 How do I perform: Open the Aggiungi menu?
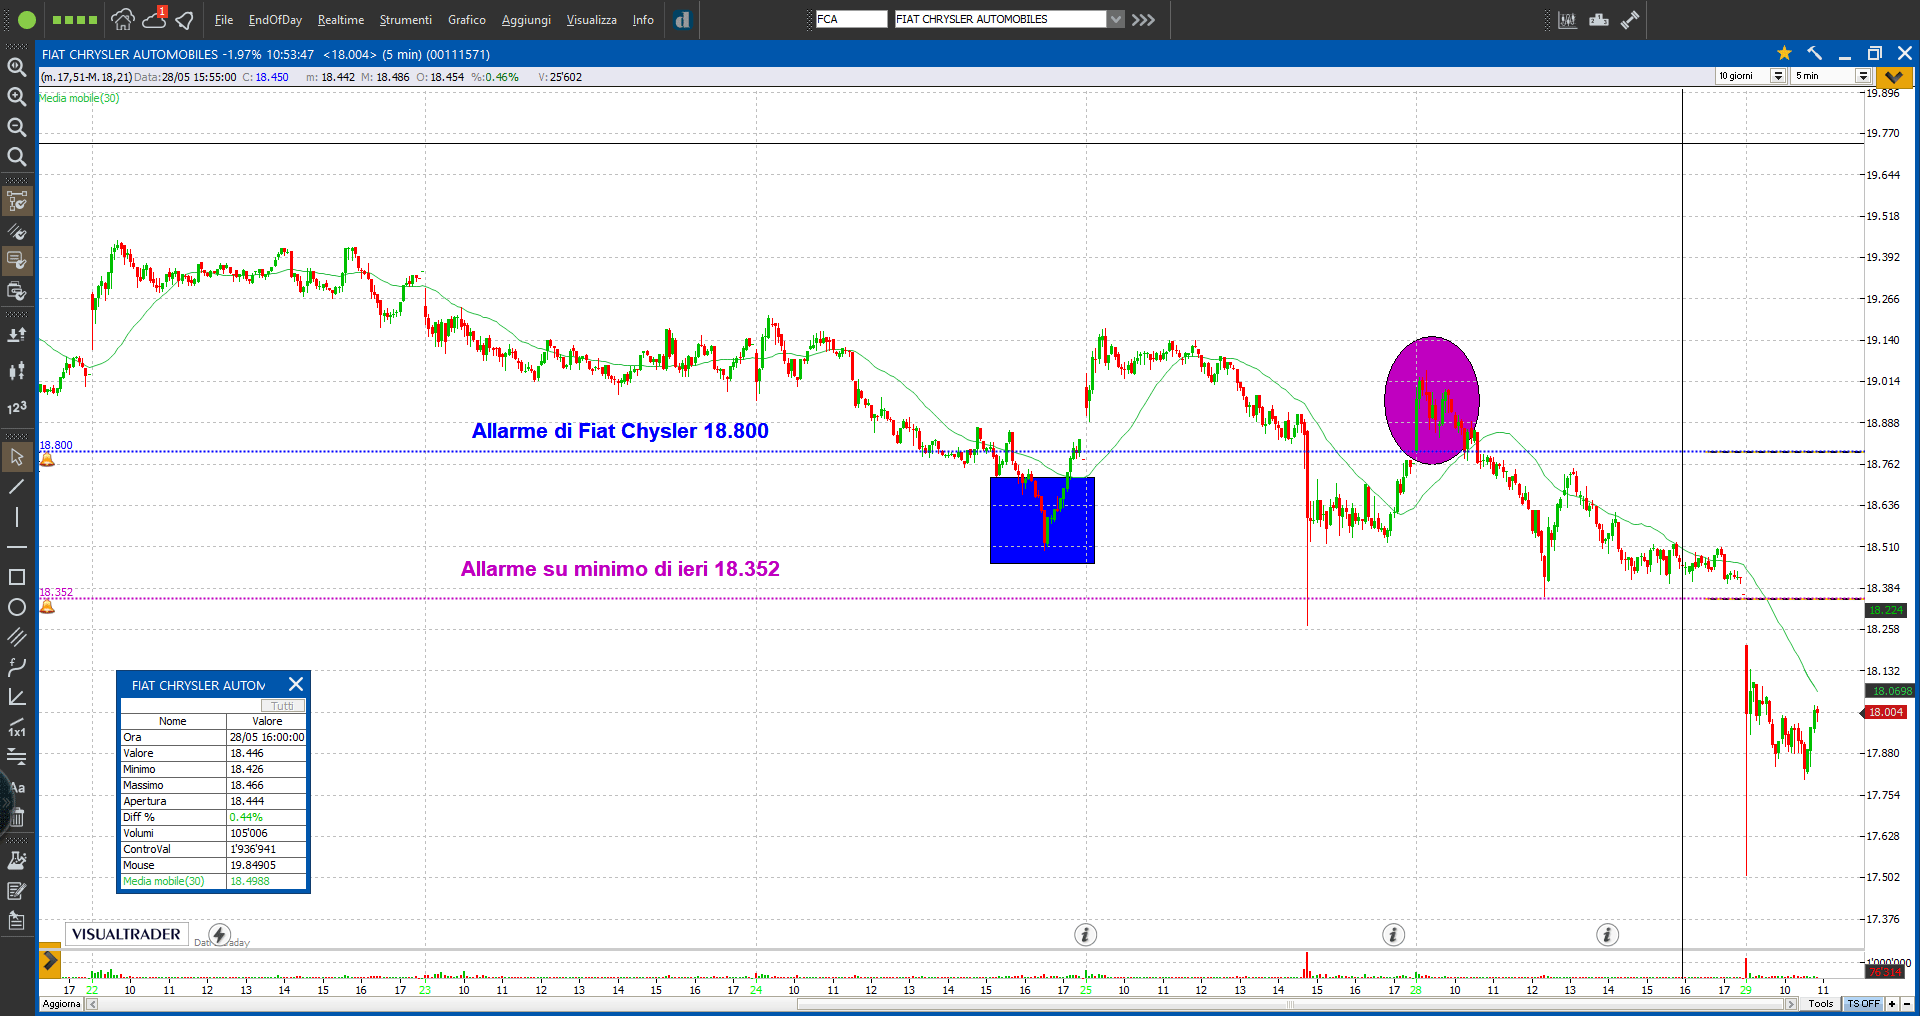point(526,20)
